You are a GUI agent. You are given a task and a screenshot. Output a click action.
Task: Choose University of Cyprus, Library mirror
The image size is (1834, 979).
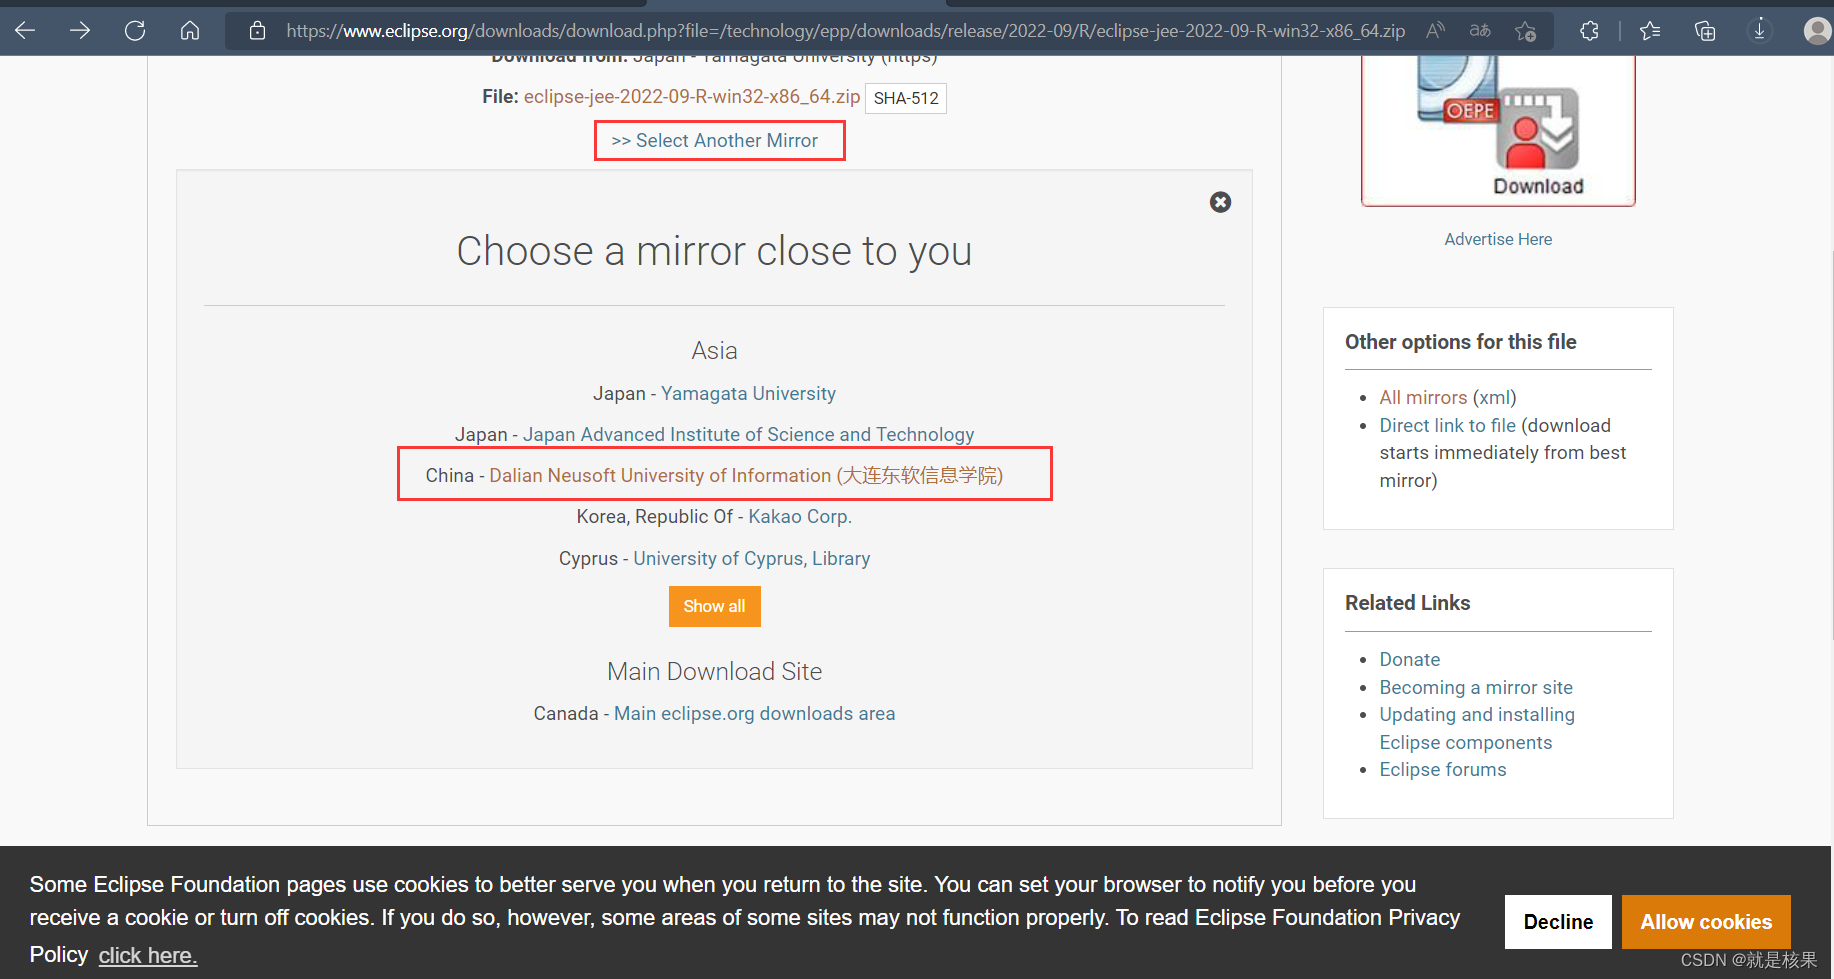(751, 559)
